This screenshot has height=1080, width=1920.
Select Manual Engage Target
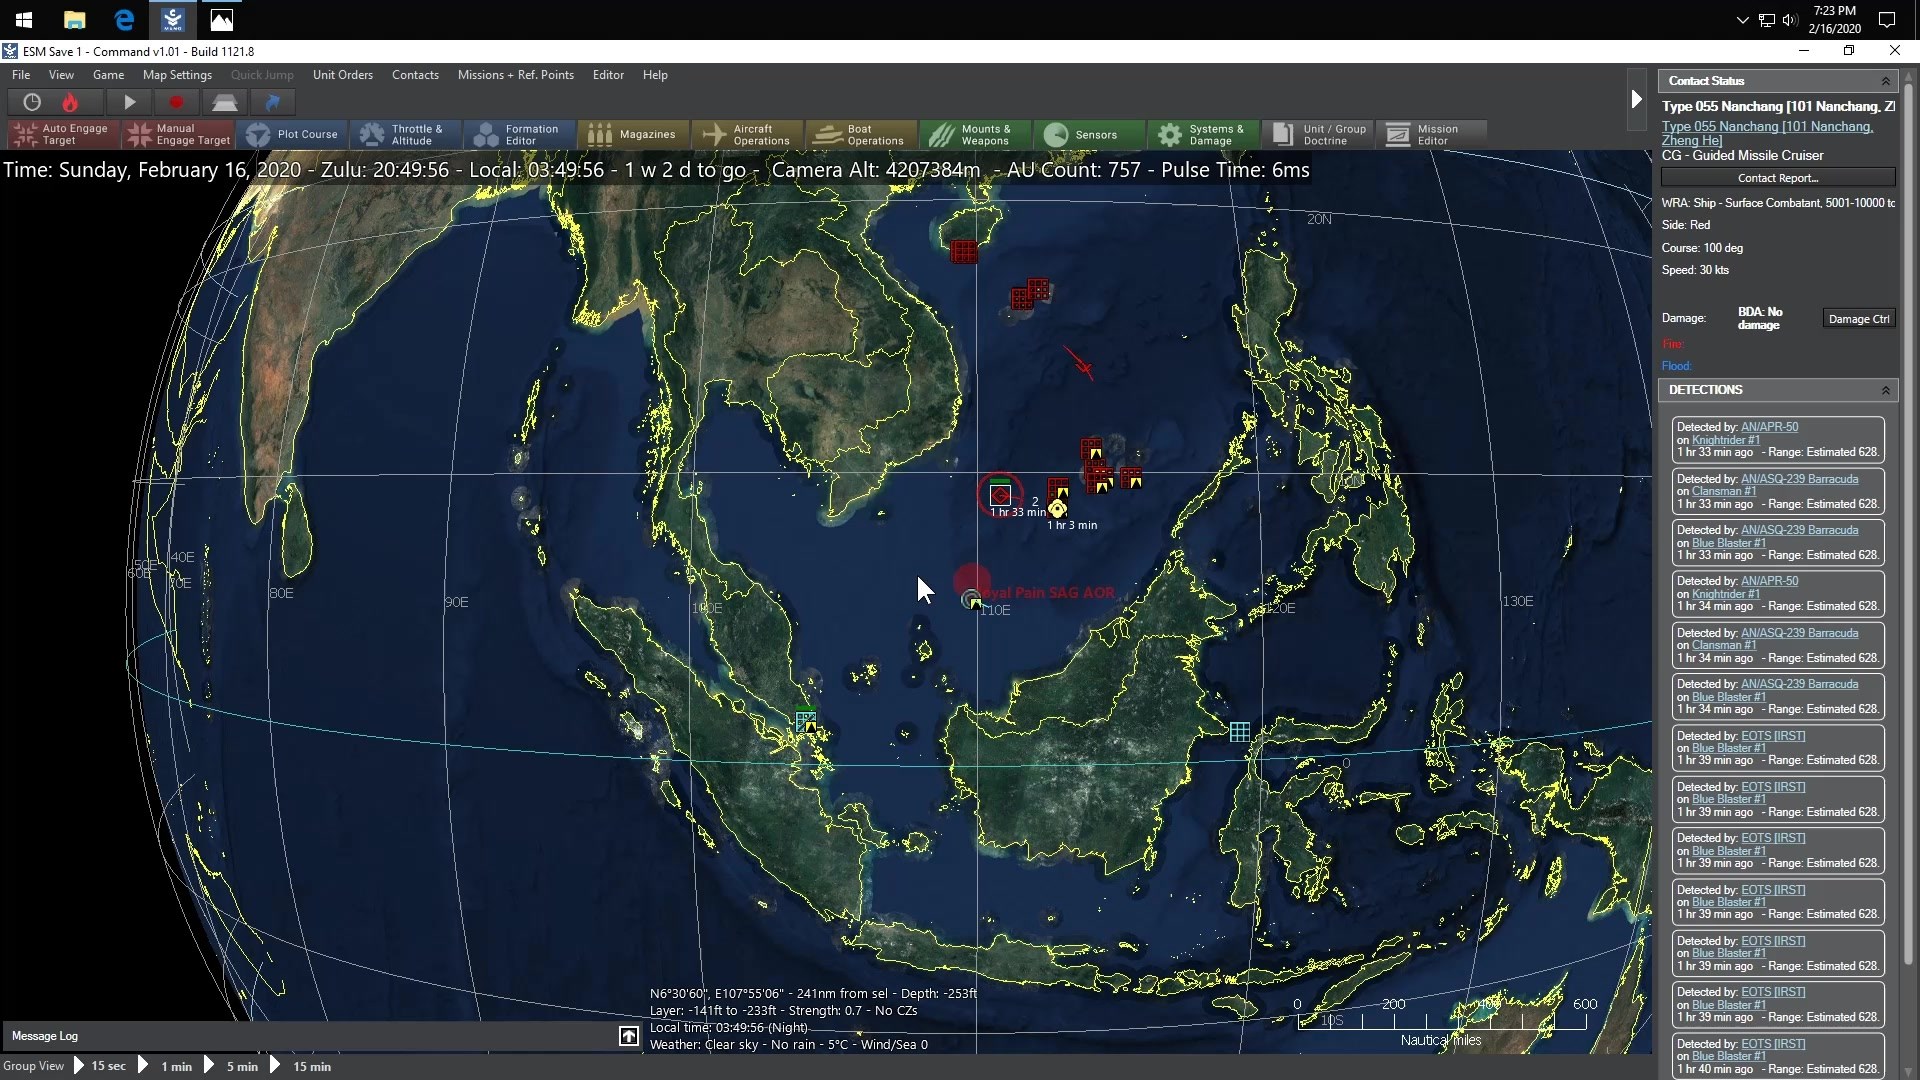[x=178, y=134]
